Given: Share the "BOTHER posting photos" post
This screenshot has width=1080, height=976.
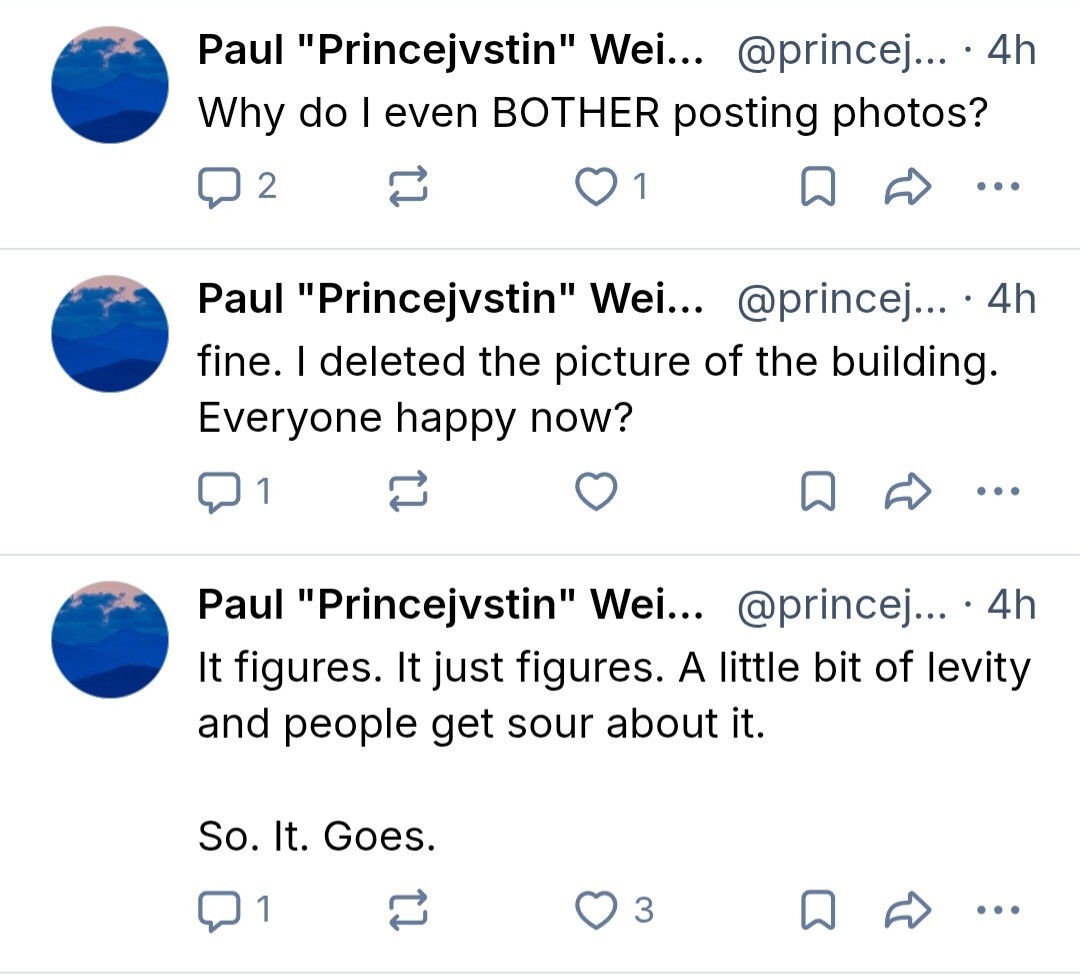Looking at the screenshot, I should [x=908, y=187].
